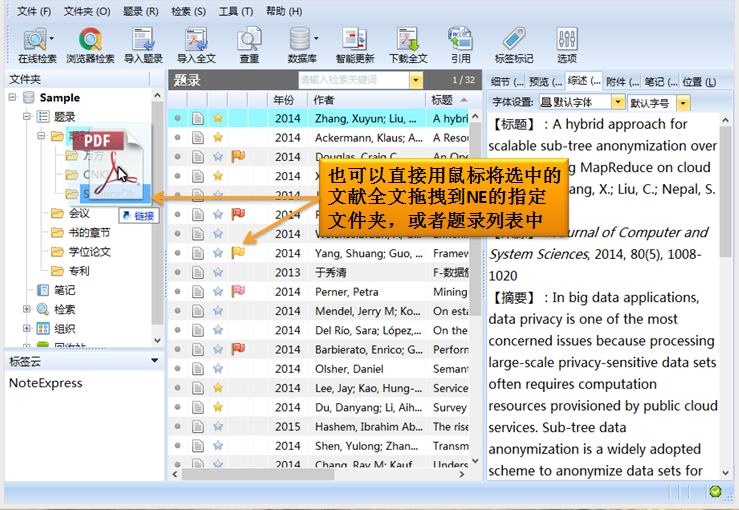This screenshot has height=510, width=739.
Task: Open the search keyword dropdown arrow
Action: tap(416, 81)
